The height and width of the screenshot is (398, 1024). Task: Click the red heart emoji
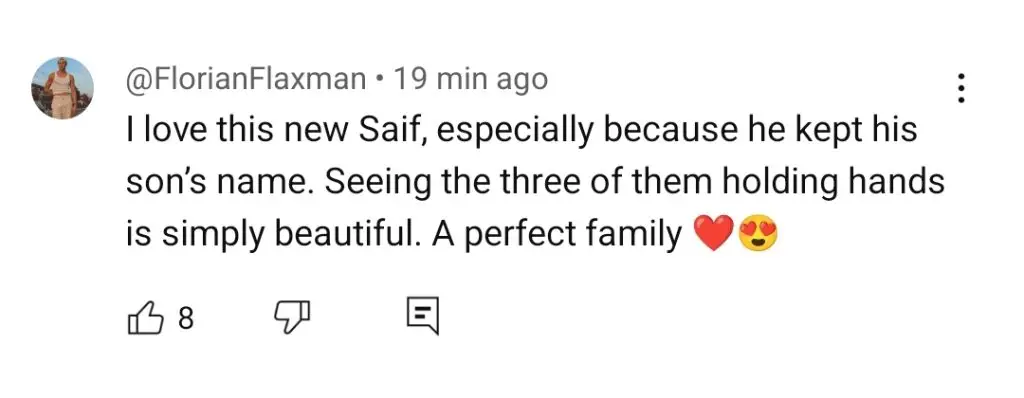pos(713,235)
